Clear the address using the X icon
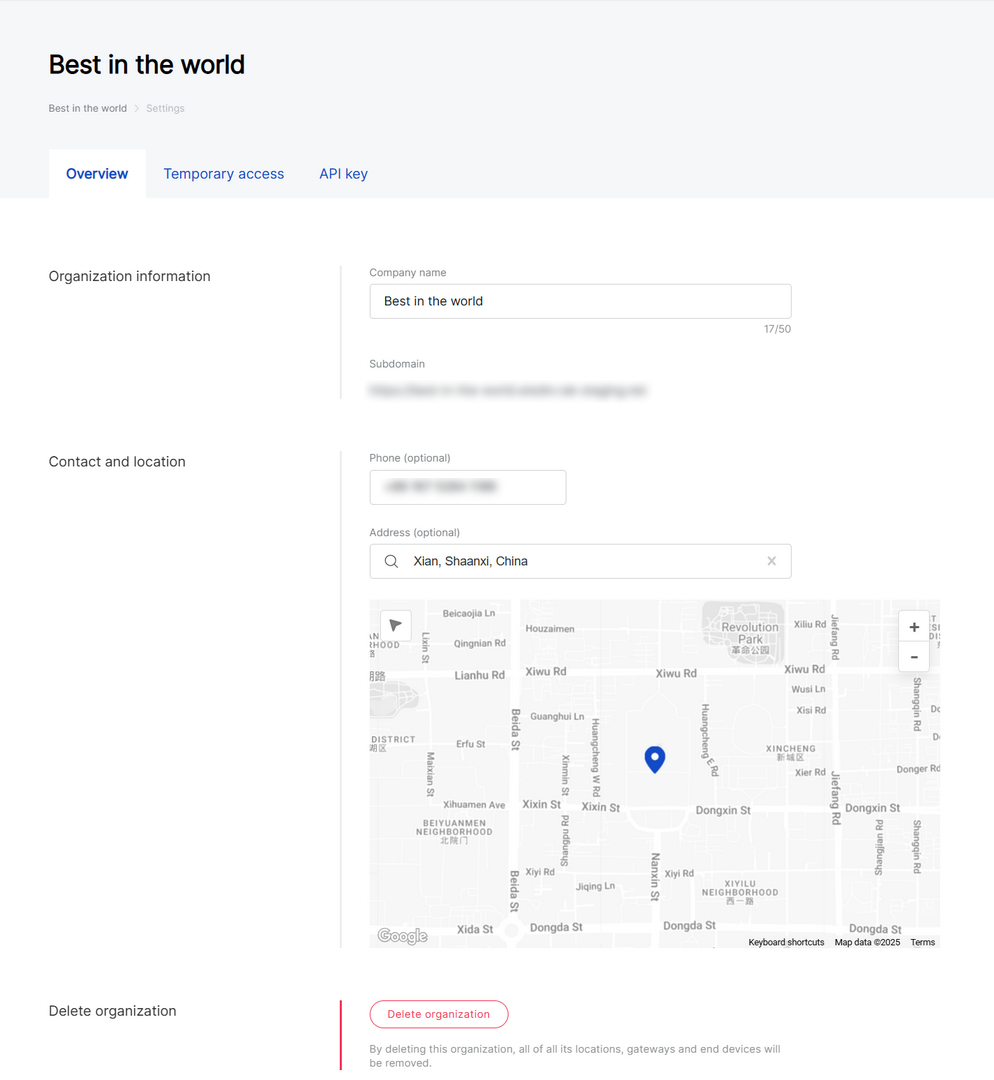The height and width of the screenshot is (1080, 994). (x=771, y=561)
